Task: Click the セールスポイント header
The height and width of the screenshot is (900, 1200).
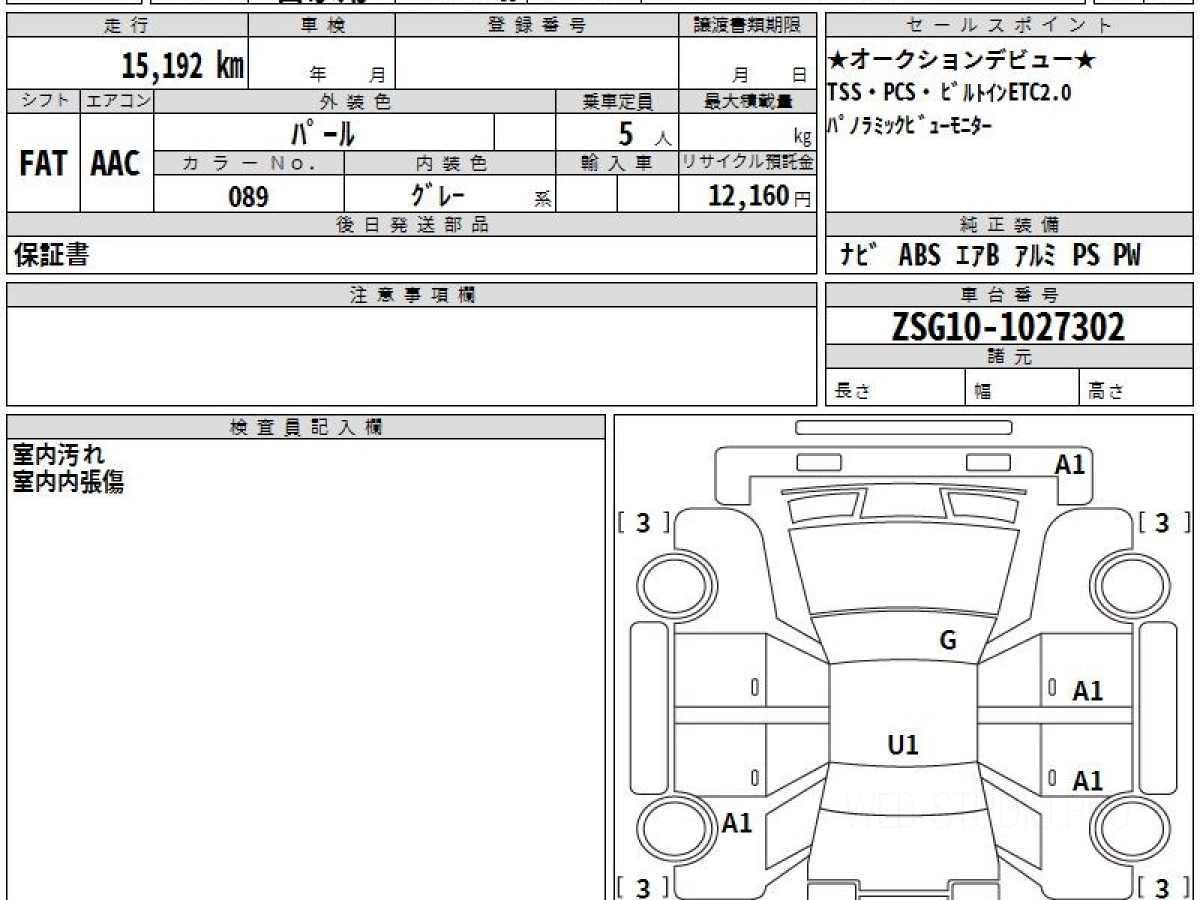Action: [x=1009, y=26]
